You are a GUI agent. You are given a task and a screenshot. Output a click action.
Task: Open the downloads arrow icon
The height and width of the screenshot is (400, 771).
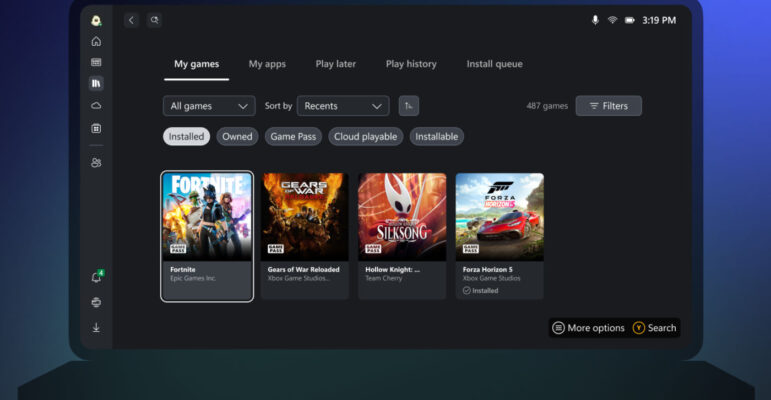click(96, 328)
